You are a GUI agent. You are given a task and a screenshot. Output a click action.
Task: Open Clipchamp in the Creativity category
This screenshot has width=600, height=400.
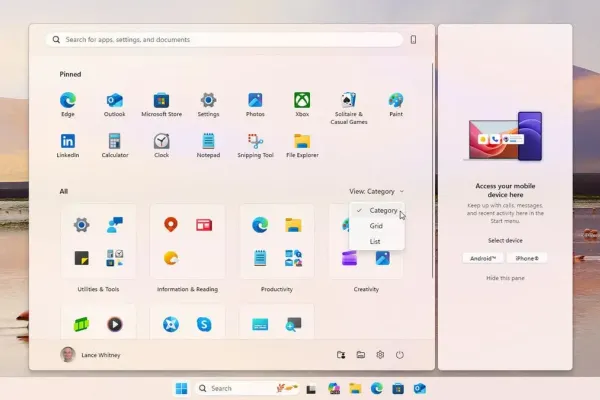coord(349,258)
